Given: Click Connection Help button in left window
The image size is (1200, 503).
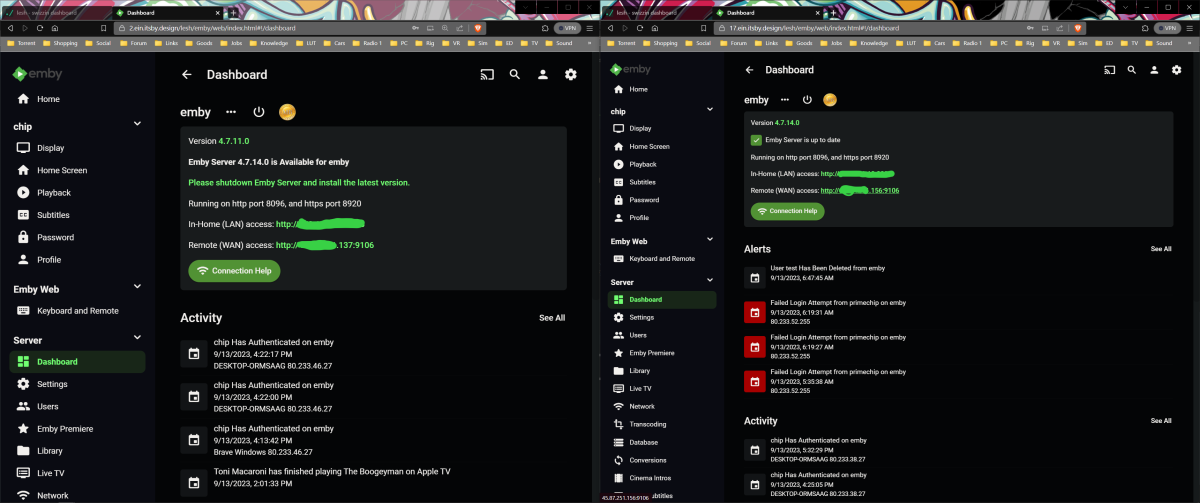Looking at the screenshot, I should 234,271.
